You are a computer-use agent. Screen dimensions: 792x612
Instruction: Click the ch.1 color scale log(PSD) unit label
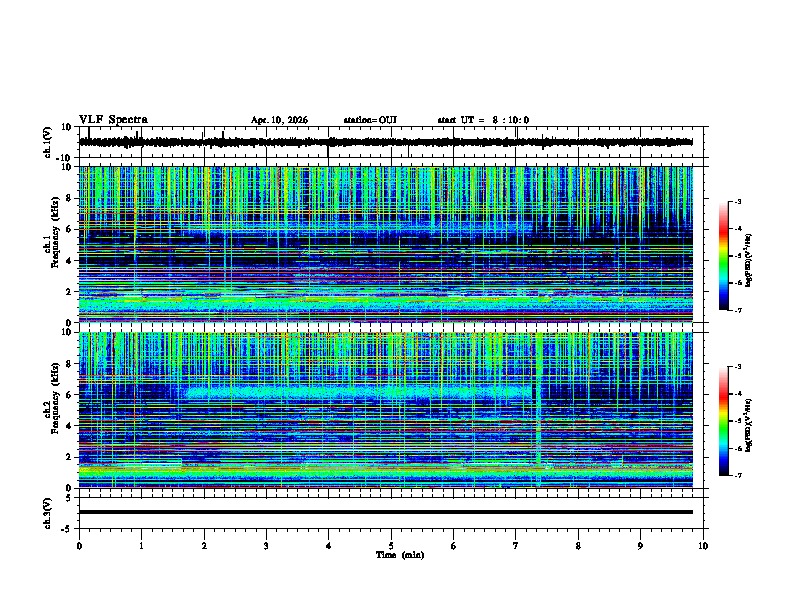click(x=749, y=260)
